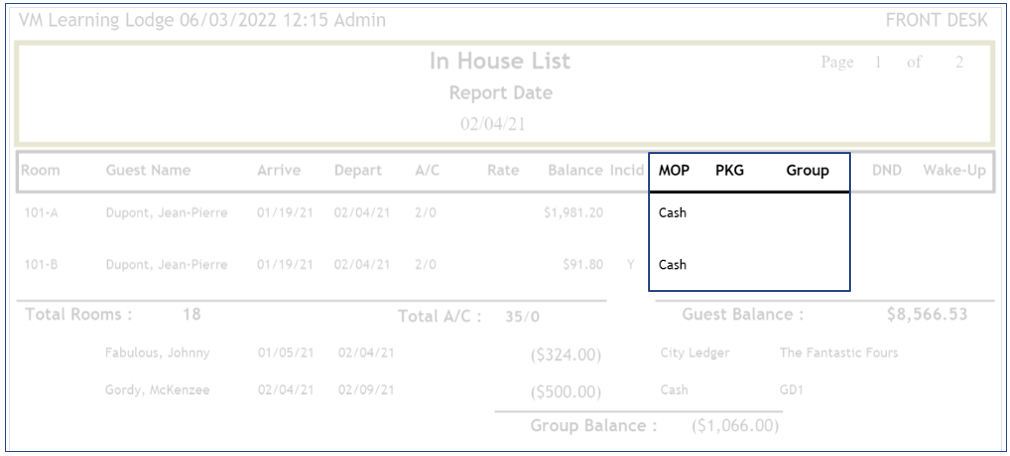This screenshot has width=1010, height=456.
Task: Click the Room column header
Action: [39, 171]
